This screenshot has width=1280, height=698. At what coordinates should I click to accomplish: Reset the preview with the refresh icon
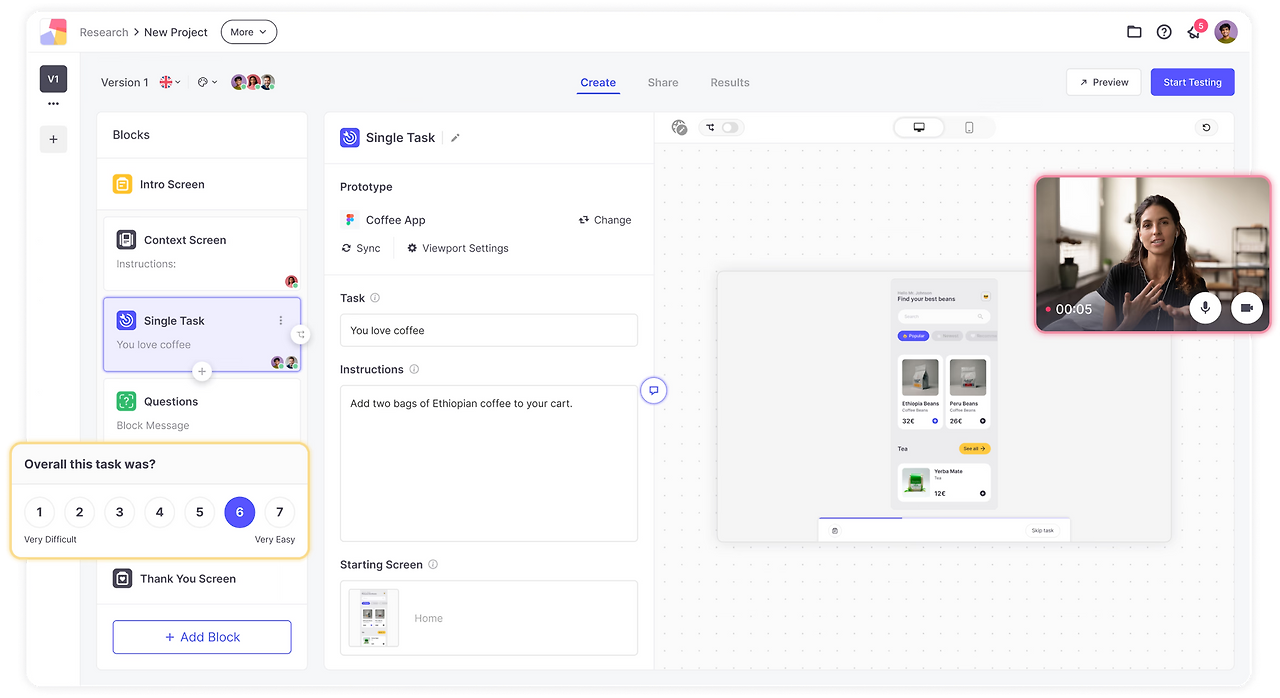click(x=1206, y=128)
